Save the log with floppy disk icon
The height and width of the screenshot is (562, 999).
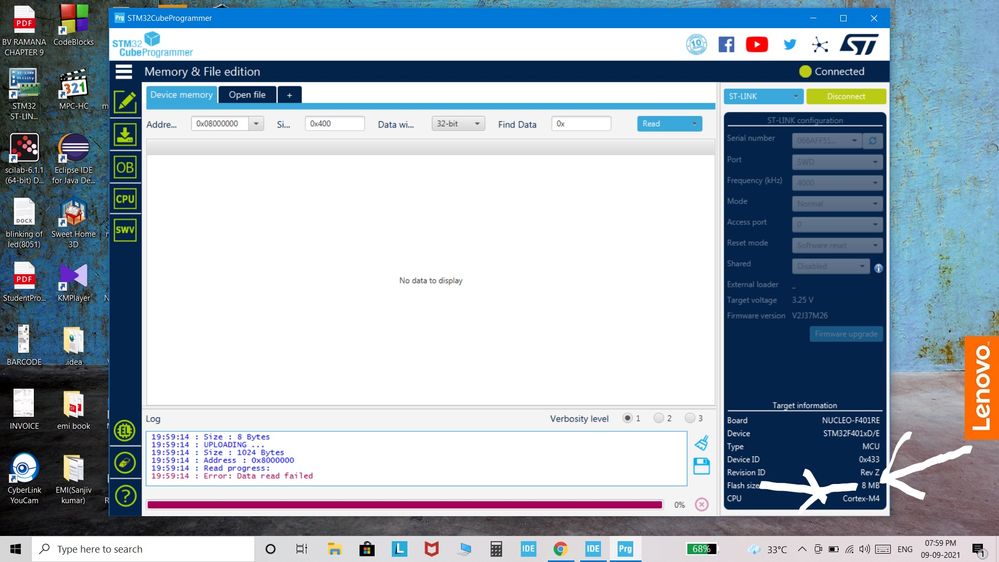(x=701, y=466)
